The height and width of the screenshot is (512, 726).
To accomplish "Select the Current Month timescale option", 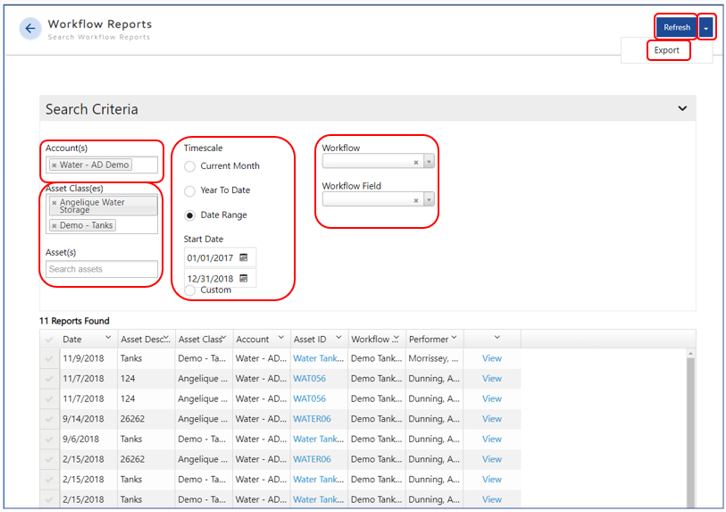I will click(190, 166).
